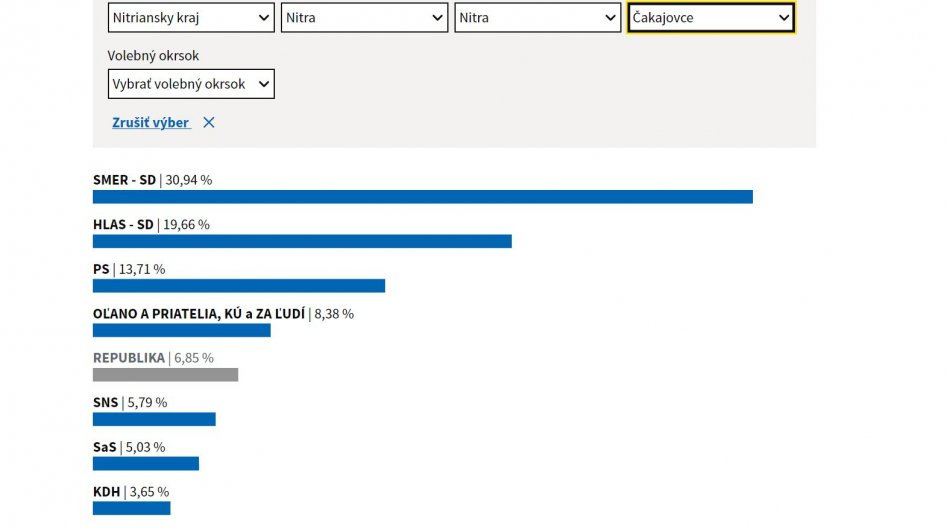Click the OĽANO A PRIATELIA party label

(x=198, y=314)
